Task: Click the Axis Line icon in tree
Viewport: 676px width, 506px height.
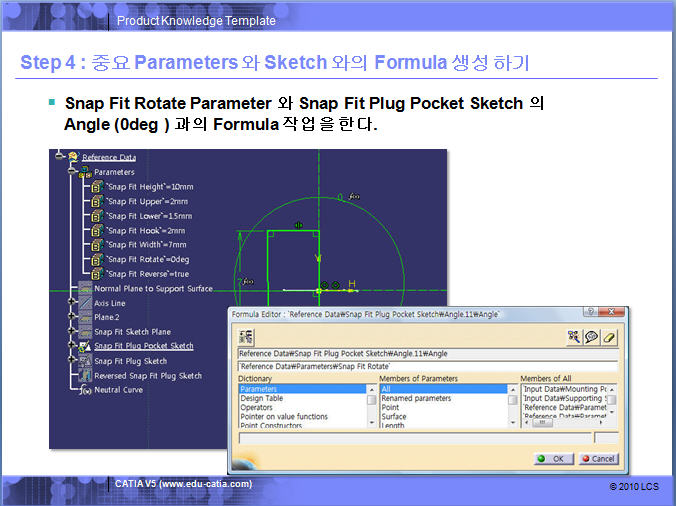Action: click(x=85, y=303)
